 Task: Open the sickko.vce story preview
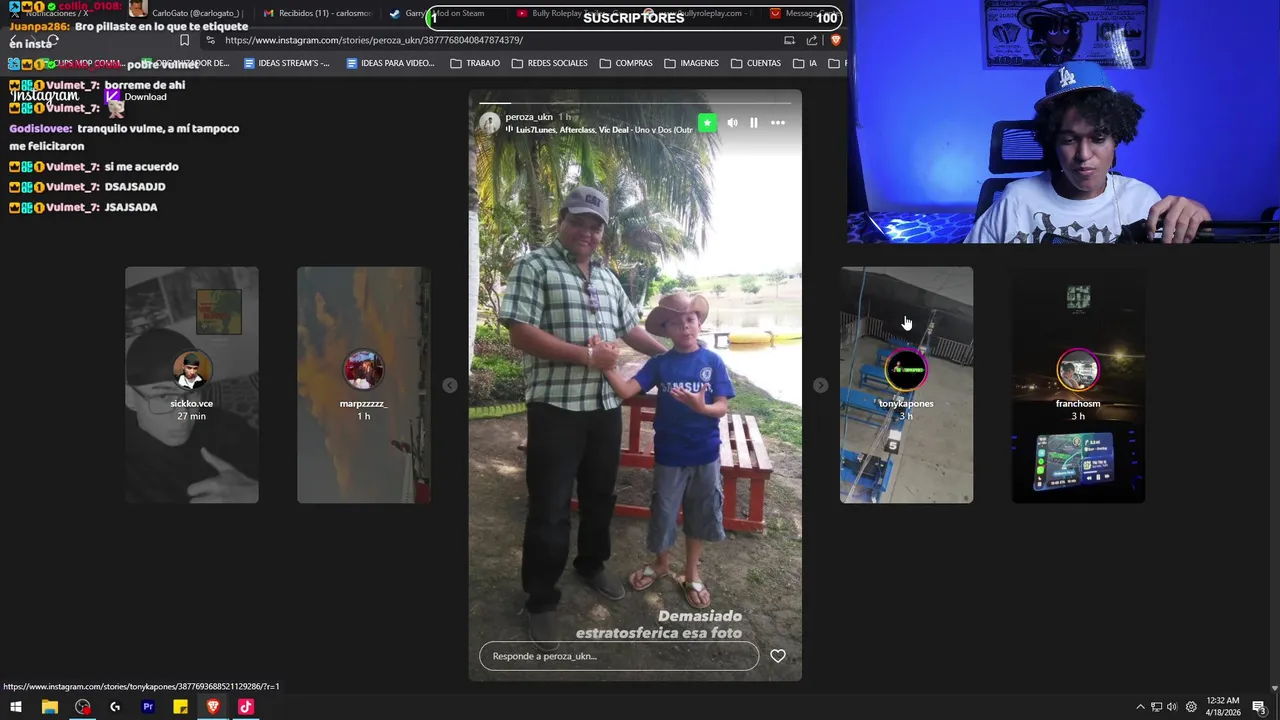coord(192,385)
